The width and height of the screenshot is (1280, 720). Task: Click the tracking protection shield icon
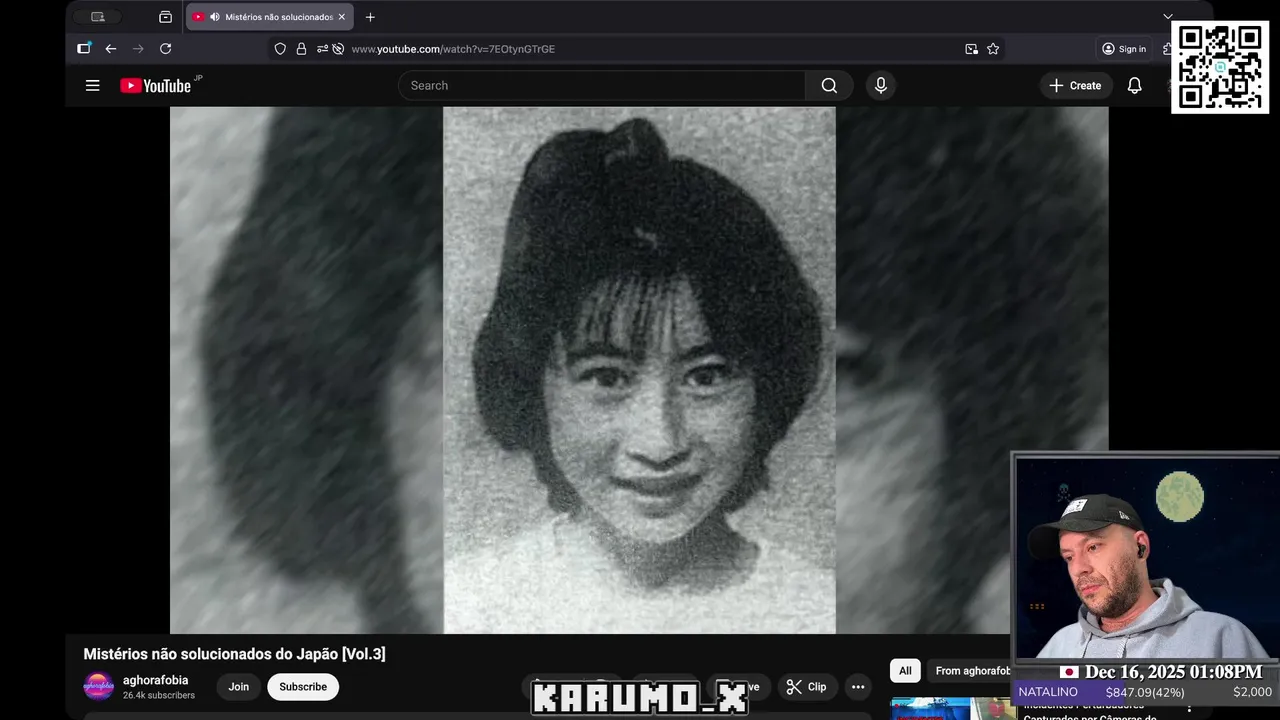(x=280, y=49)
